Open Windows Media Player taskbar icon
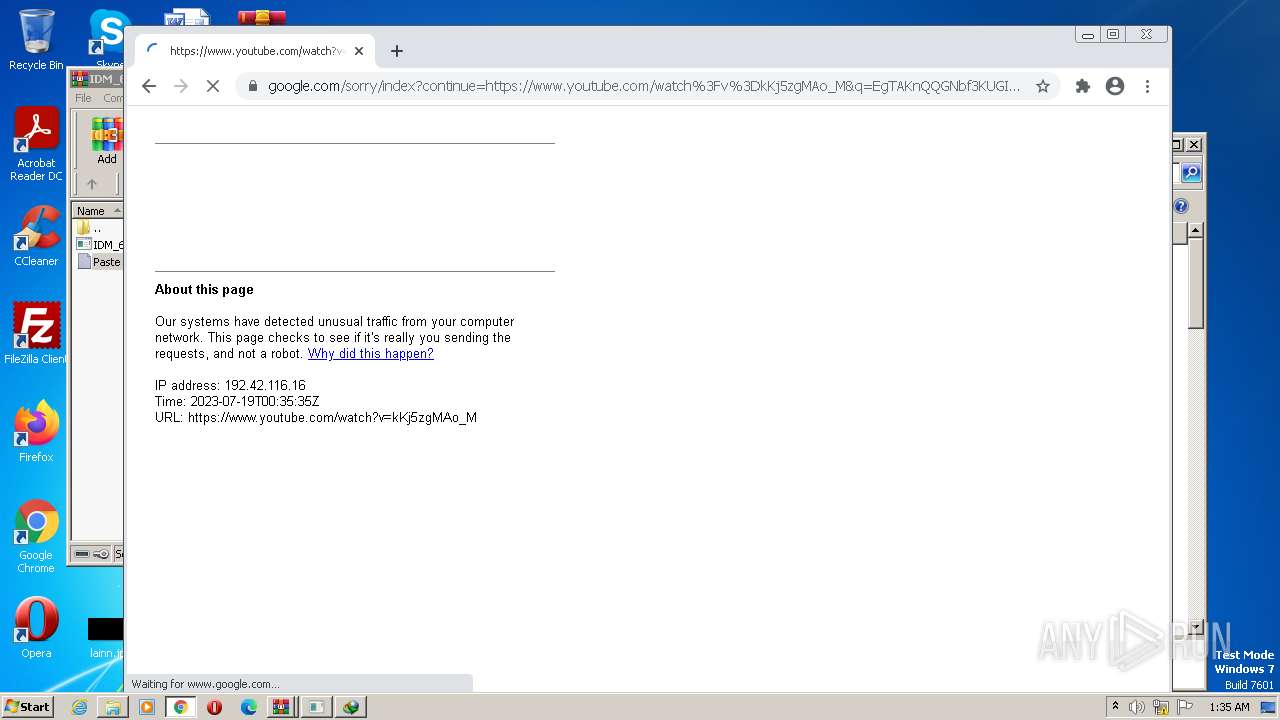1280x720 pixels. (147, 707)
